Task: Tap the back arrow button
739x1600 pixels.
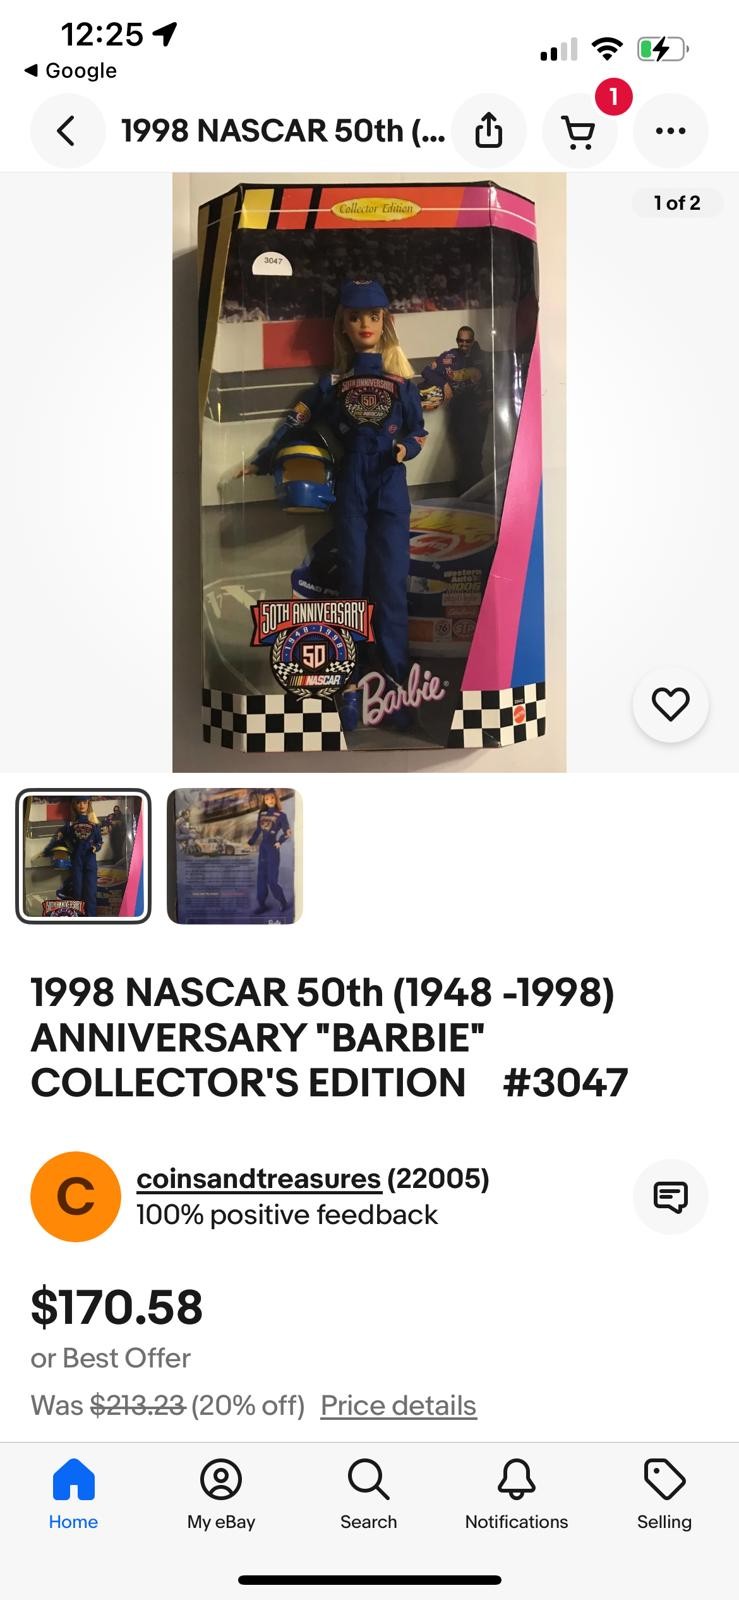Action: click(67, 131)
